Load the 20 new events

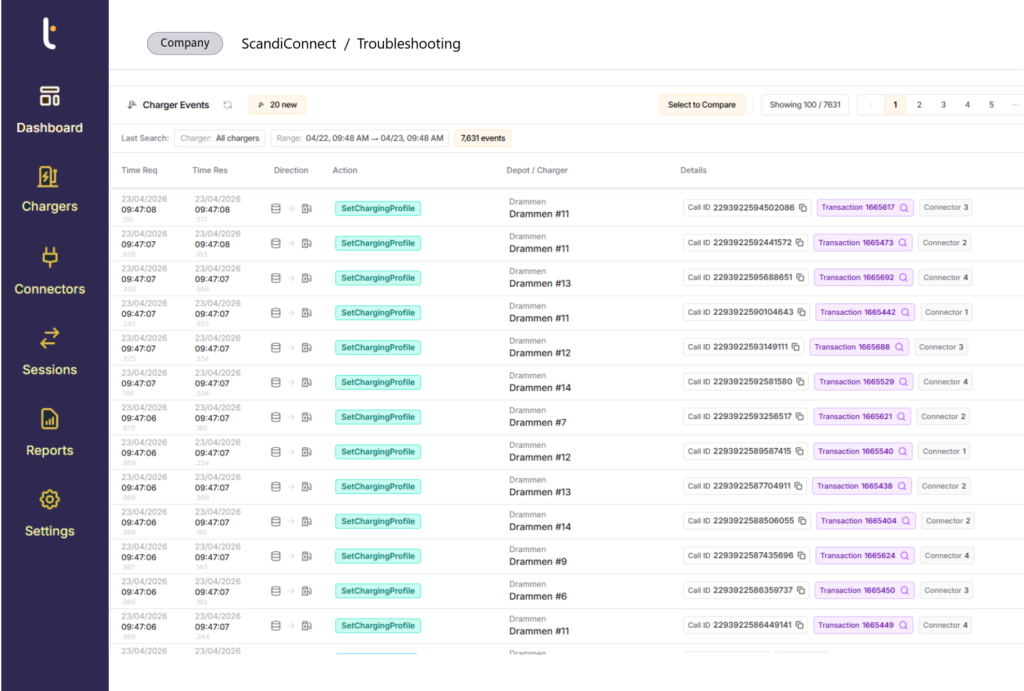pos(278,105)
